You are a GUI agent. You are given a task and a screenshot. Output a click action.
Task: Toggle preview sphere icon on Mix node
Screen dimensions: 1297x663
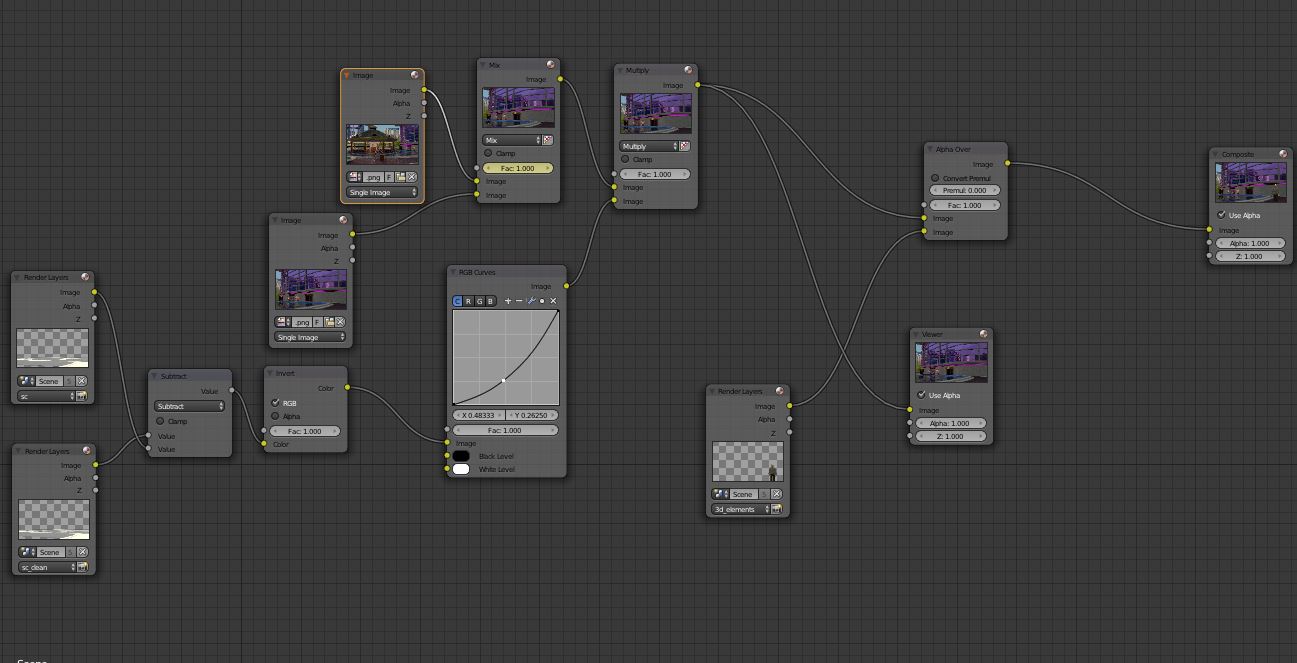550,65
